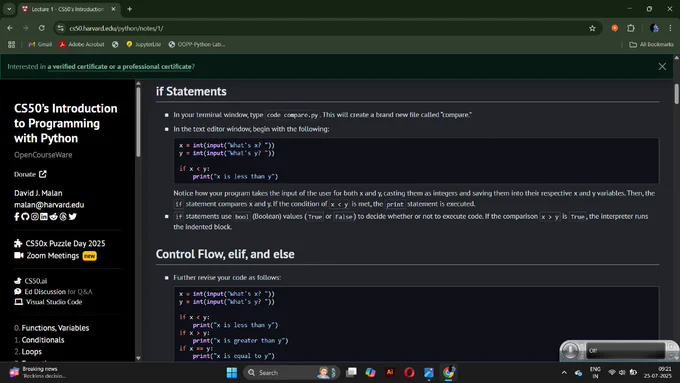680x383 pixels.
Task: Click the laptop icon for Visual Studio Code
Action: [x=19, y=302]
